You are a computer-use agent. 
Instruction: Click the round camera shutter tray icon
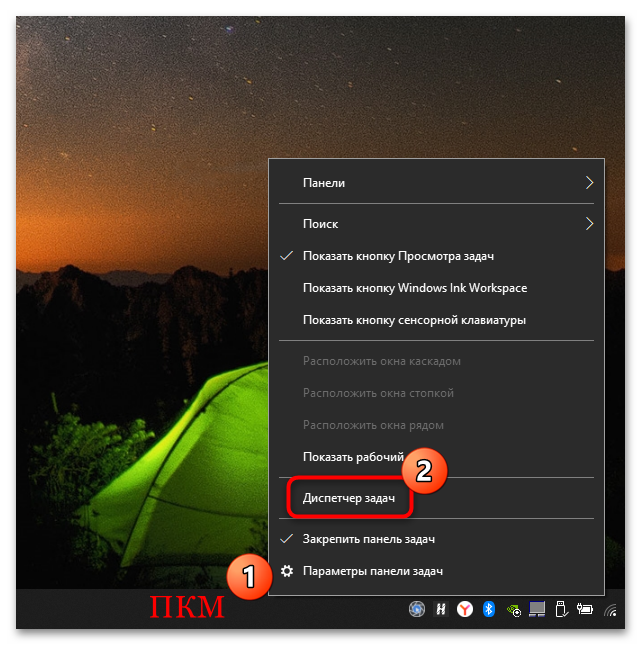(x=417, y=608)
